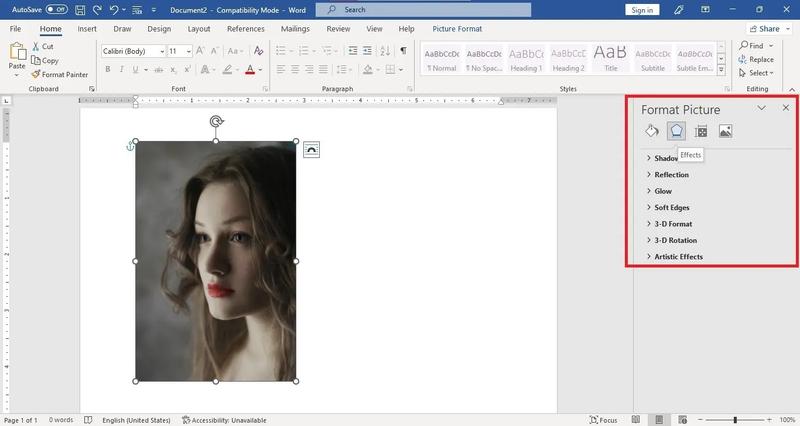The height and width of the screenshot is (426, 800).
Task: Open the Change Case dropdown
Action: 235,51
